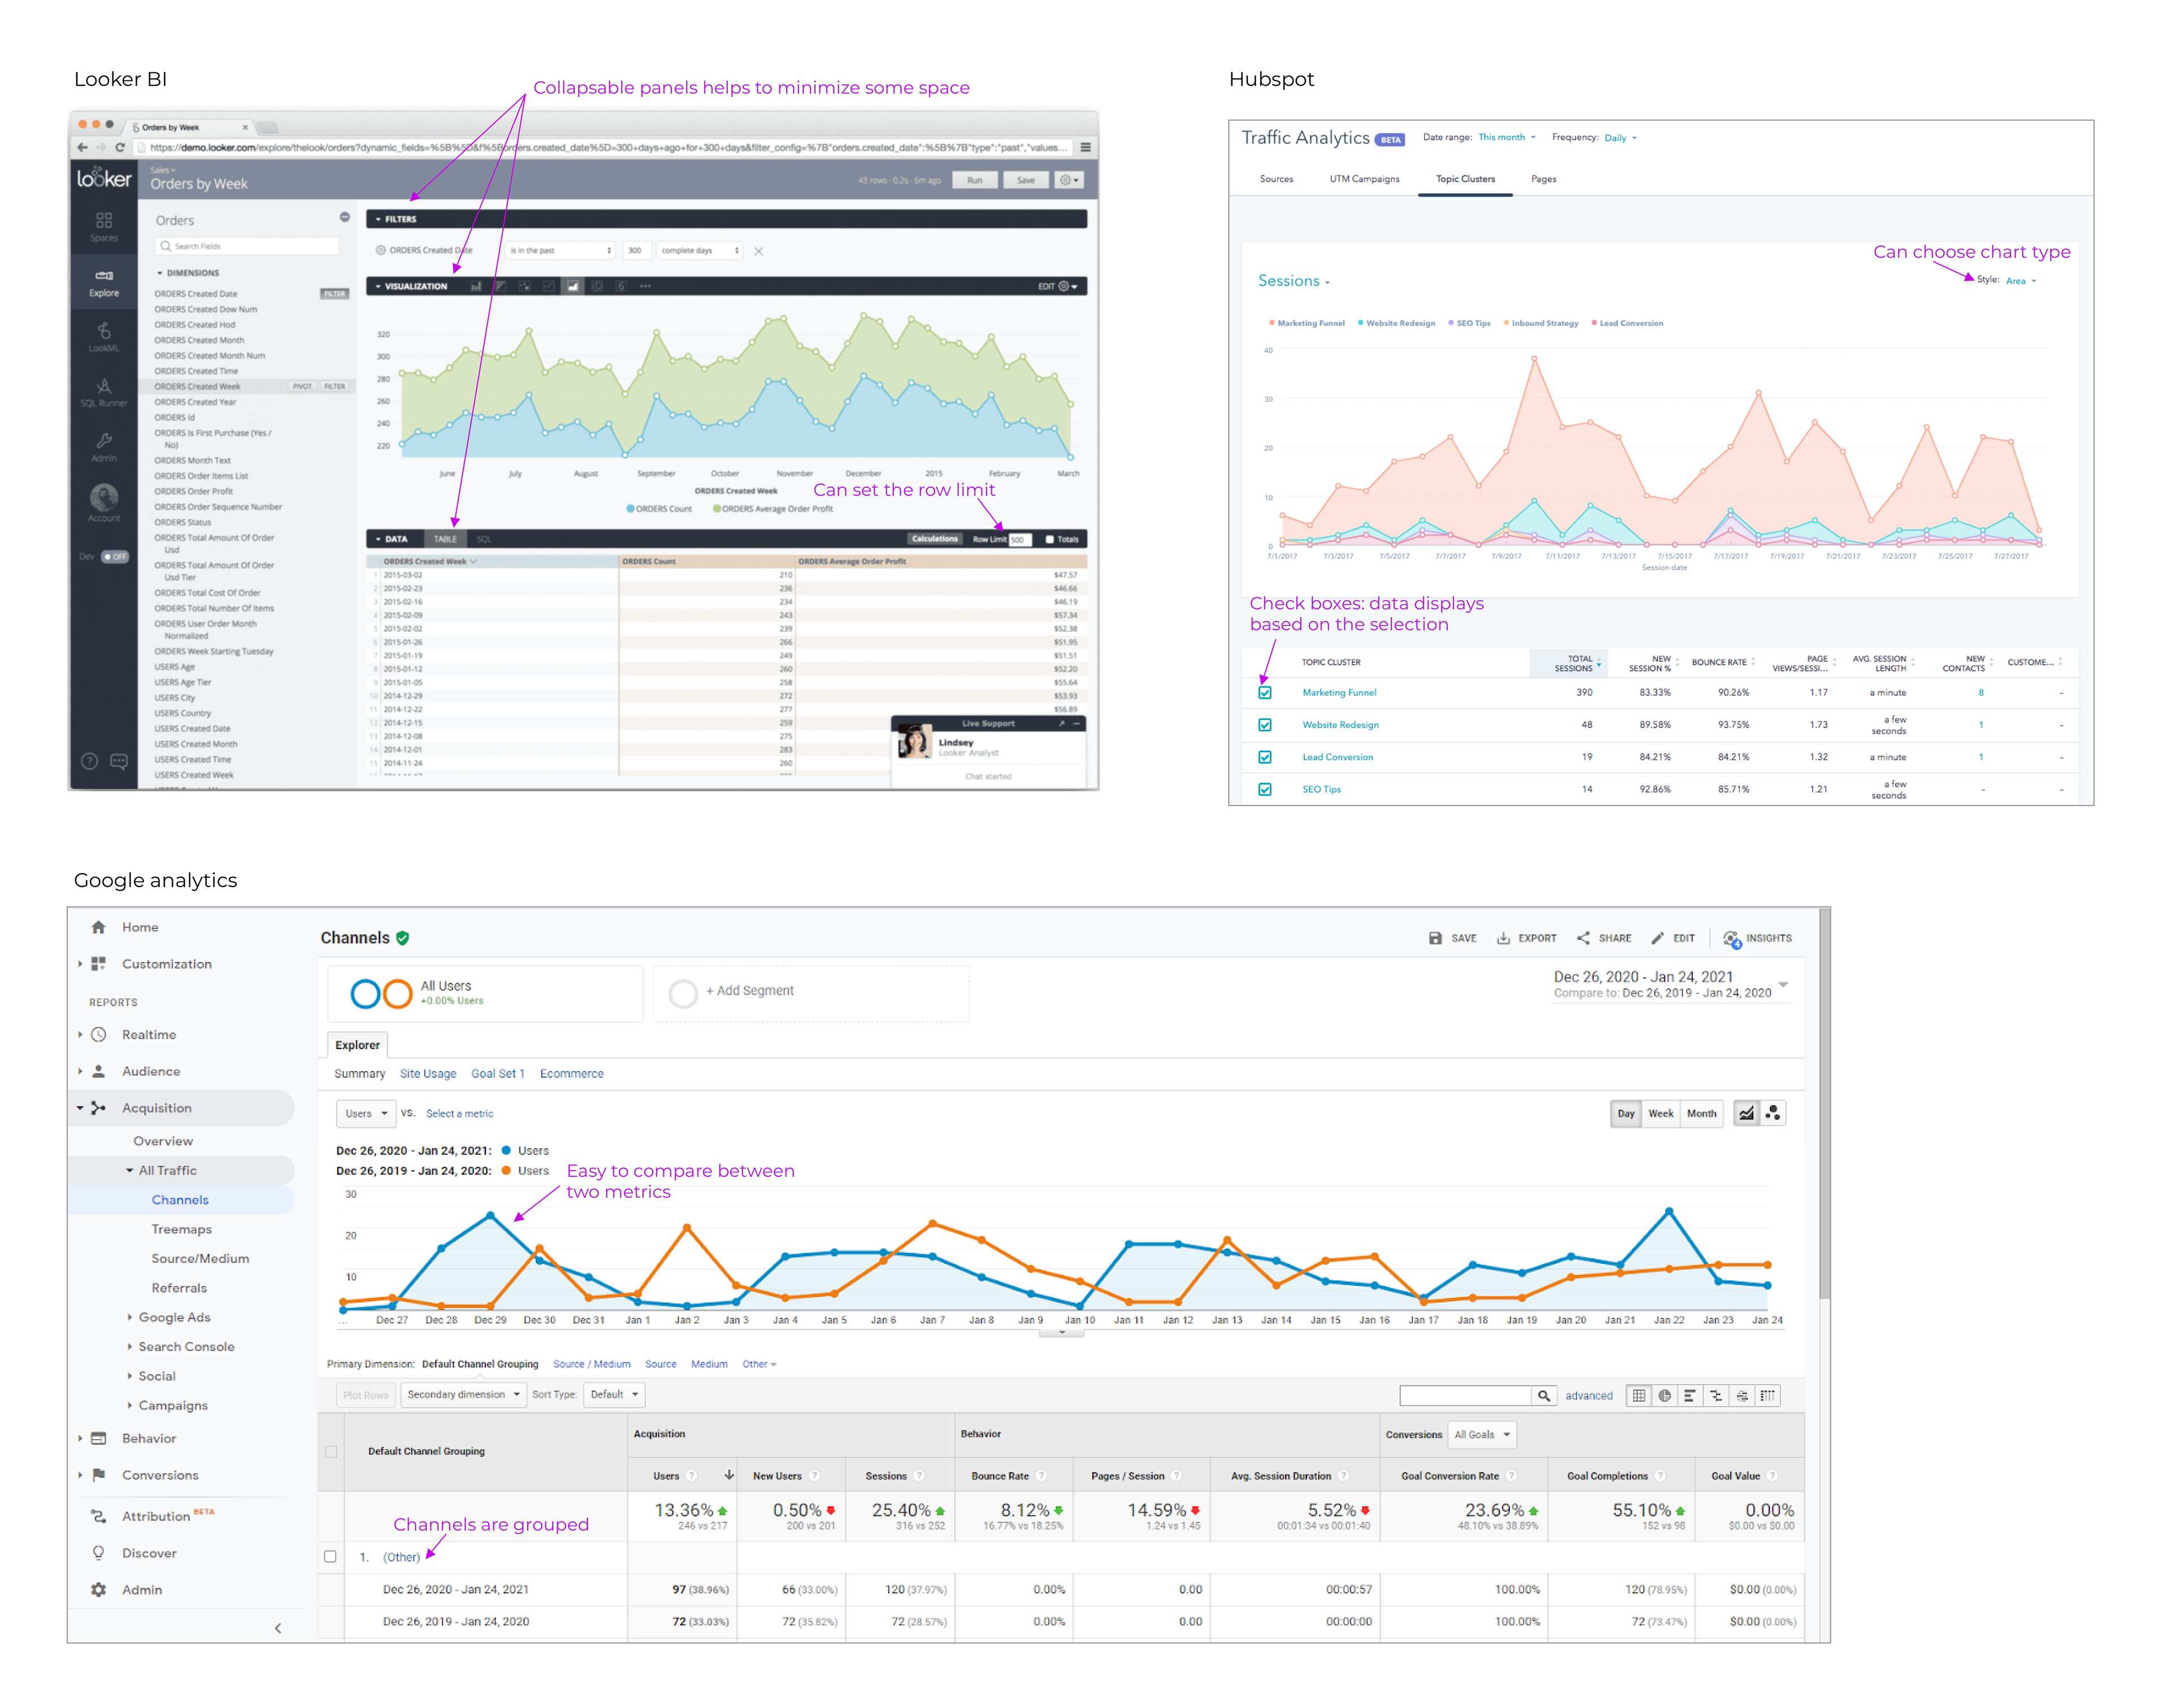Switch to the pivot table view icon

click(x=1768, y=1395)
